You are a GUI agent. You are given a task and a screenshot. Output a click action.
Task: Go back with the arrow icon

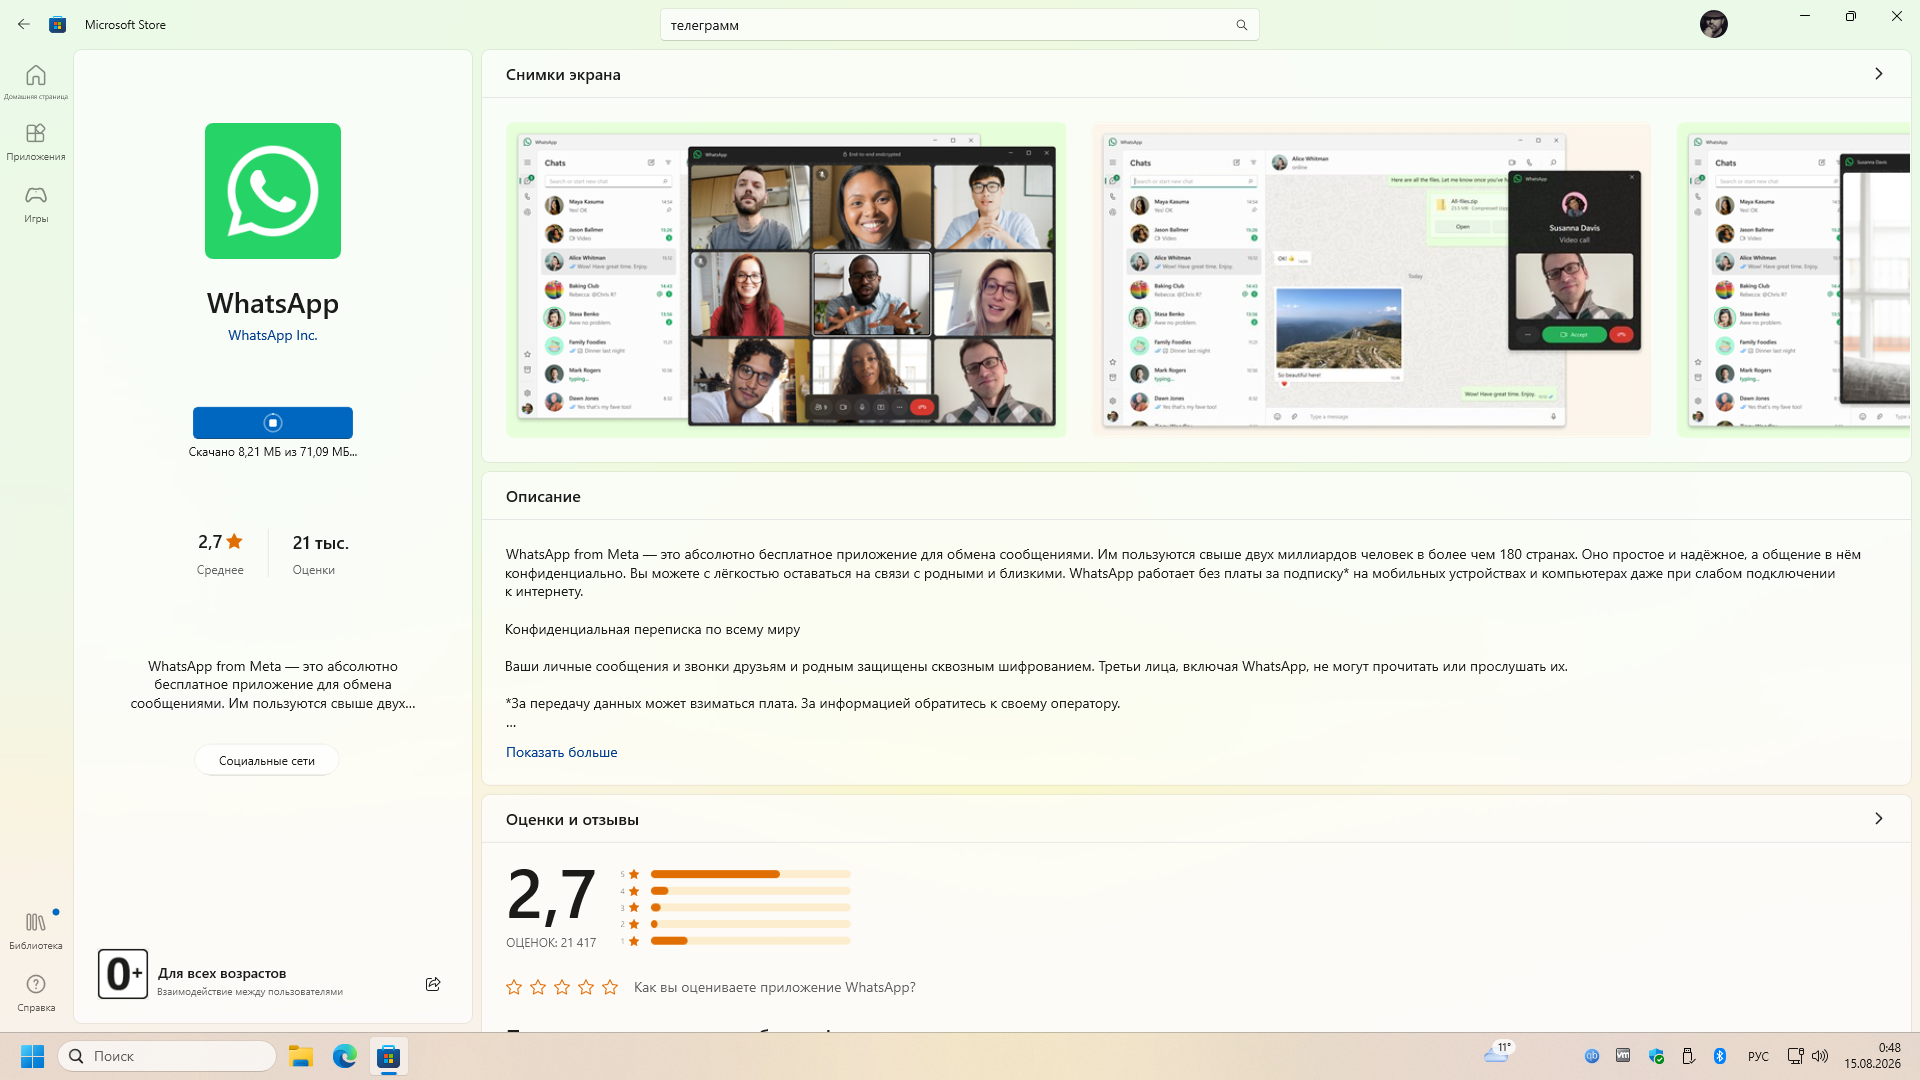(24, 24)
